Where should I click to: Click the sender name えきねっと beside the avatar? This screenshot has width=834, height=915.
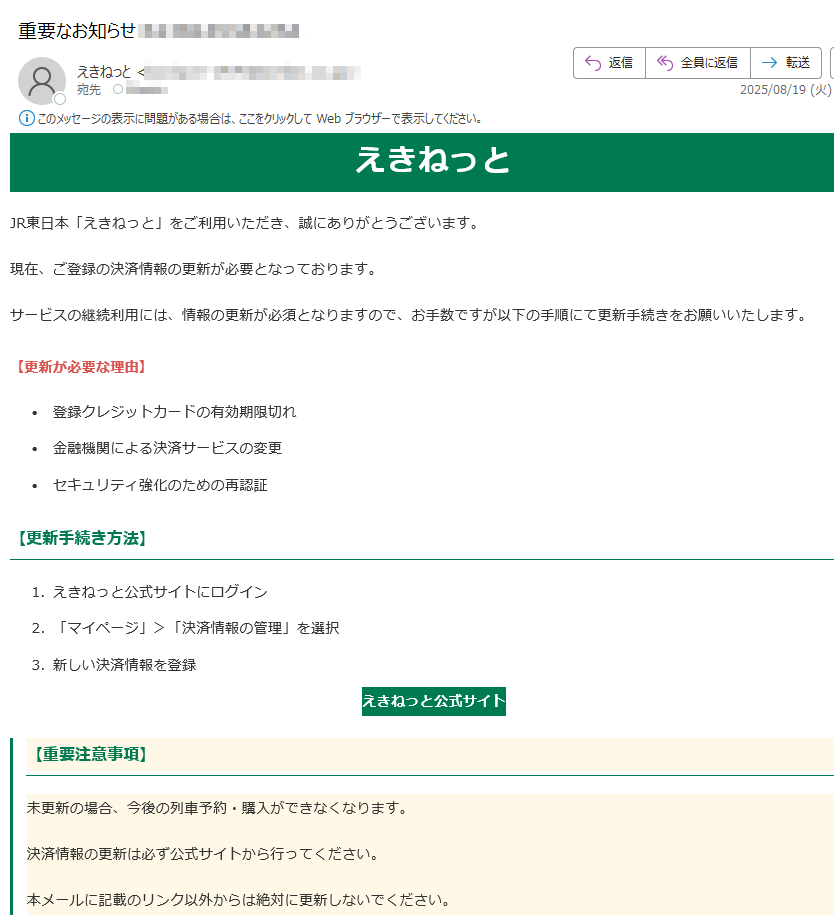coord(104,72)
